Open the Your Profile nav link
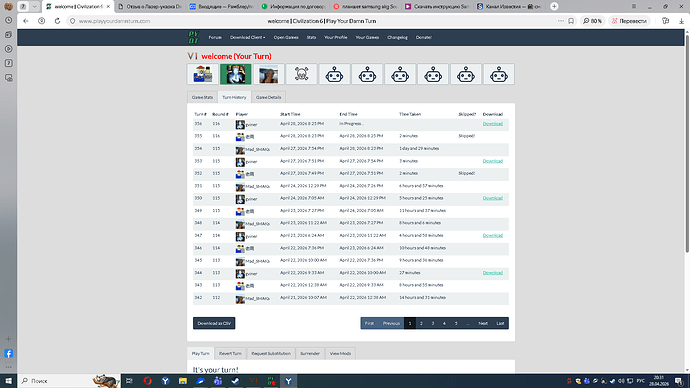The width and height of the screenshot is (690, 388). pyautogui.click(x=336, y=37)
